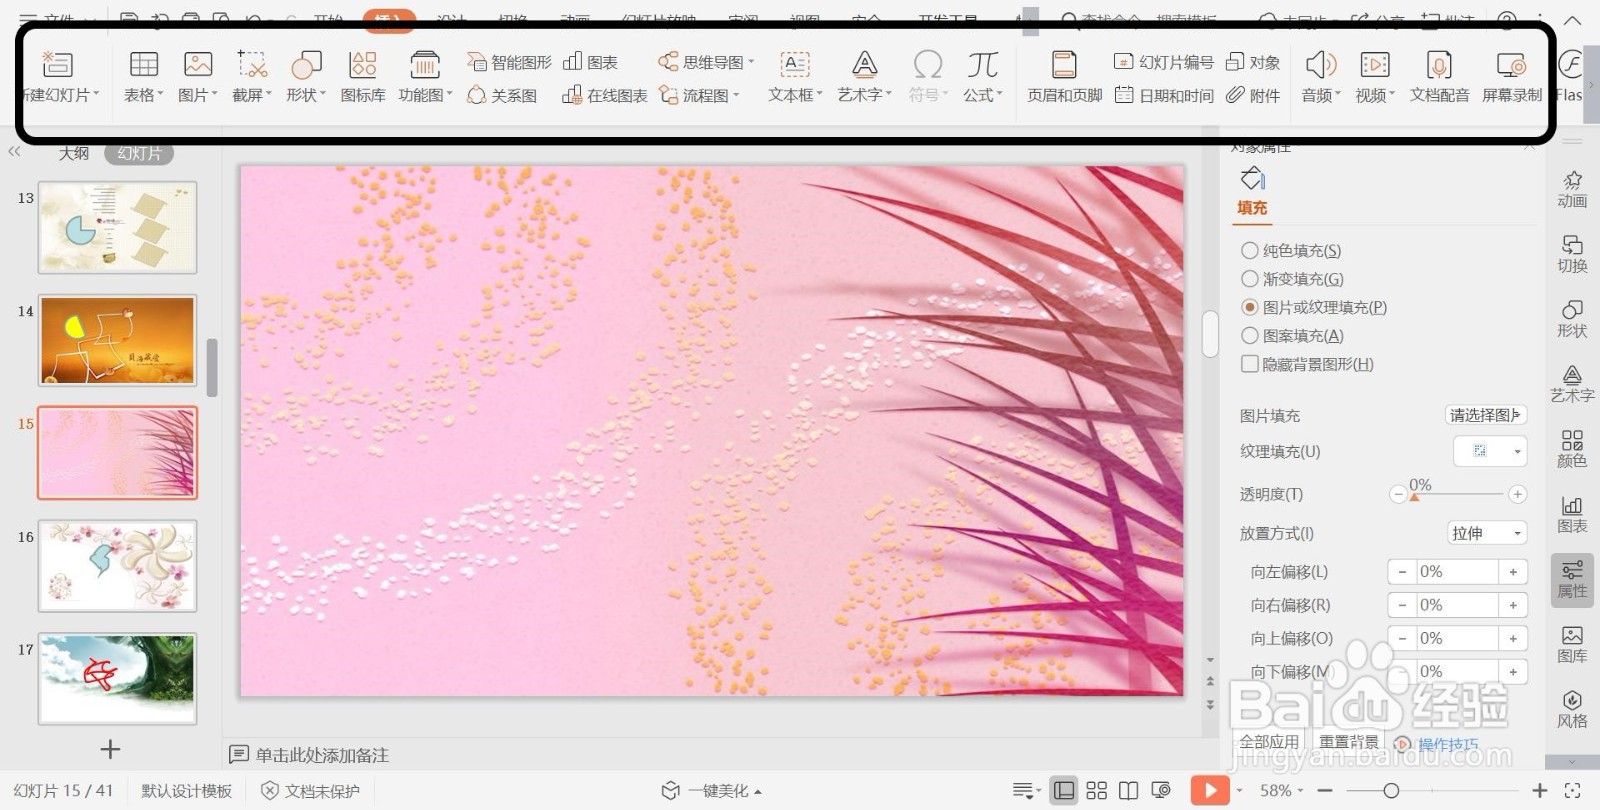Click 重置背景 reset background button
The width and height of the screenshot is (1600, 810).
(1348, 742)
